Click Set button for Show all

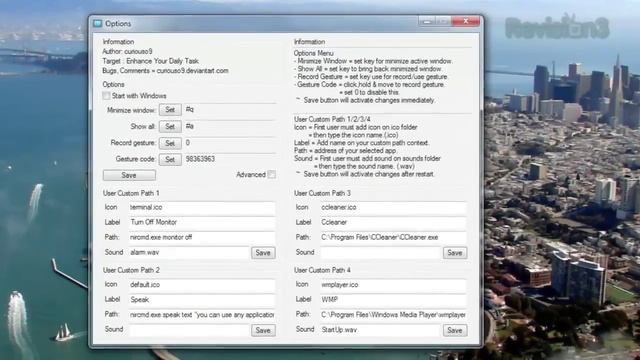tap(170, 127)
